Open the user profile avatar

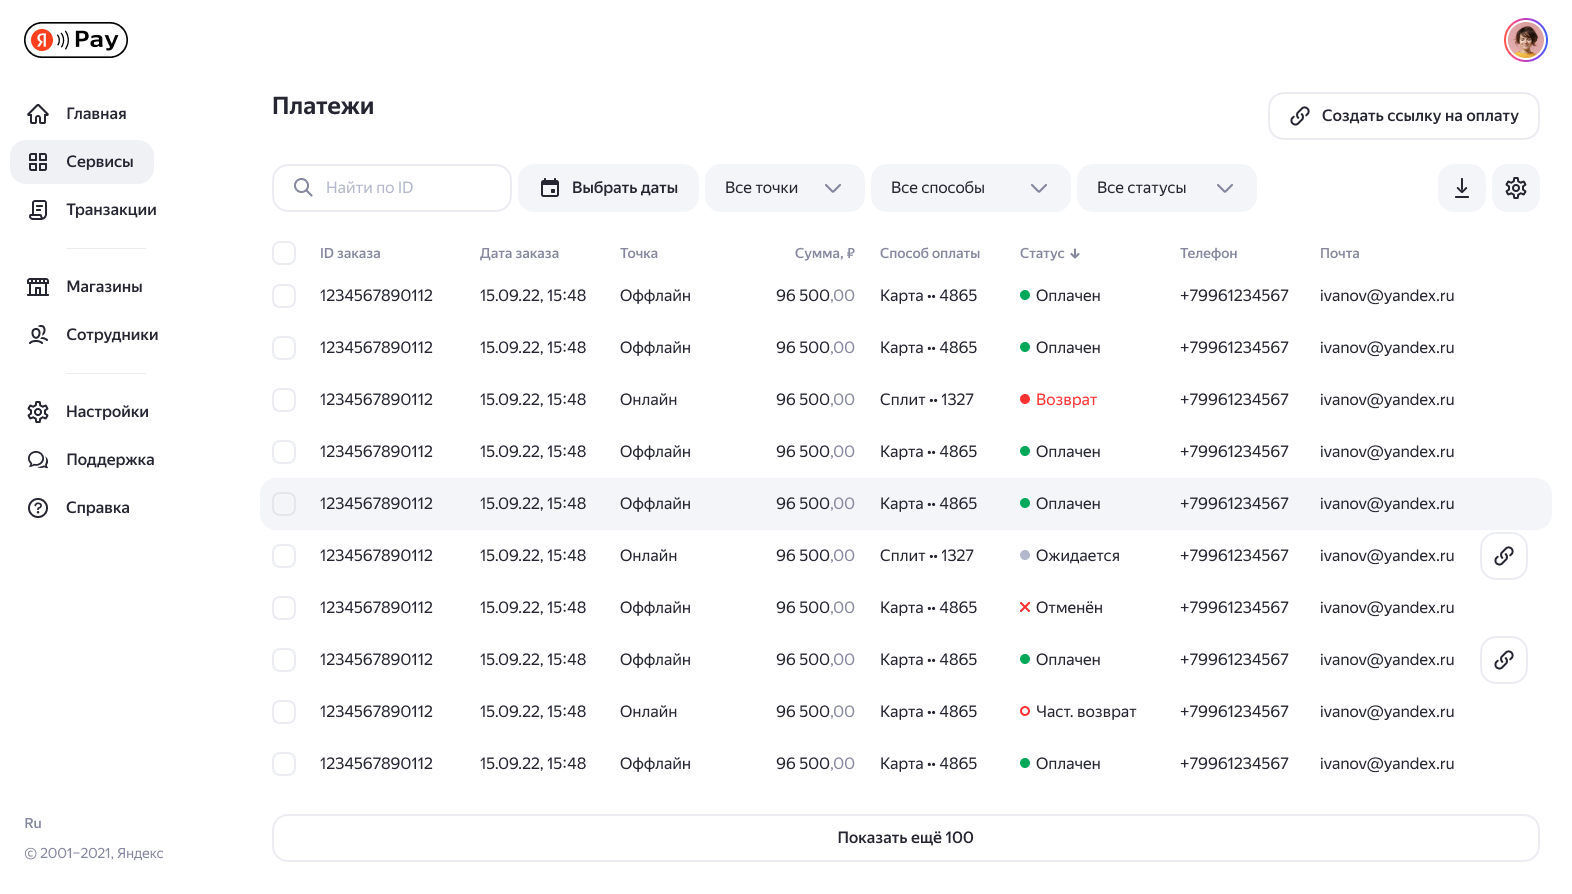[x=1525, y=40]
